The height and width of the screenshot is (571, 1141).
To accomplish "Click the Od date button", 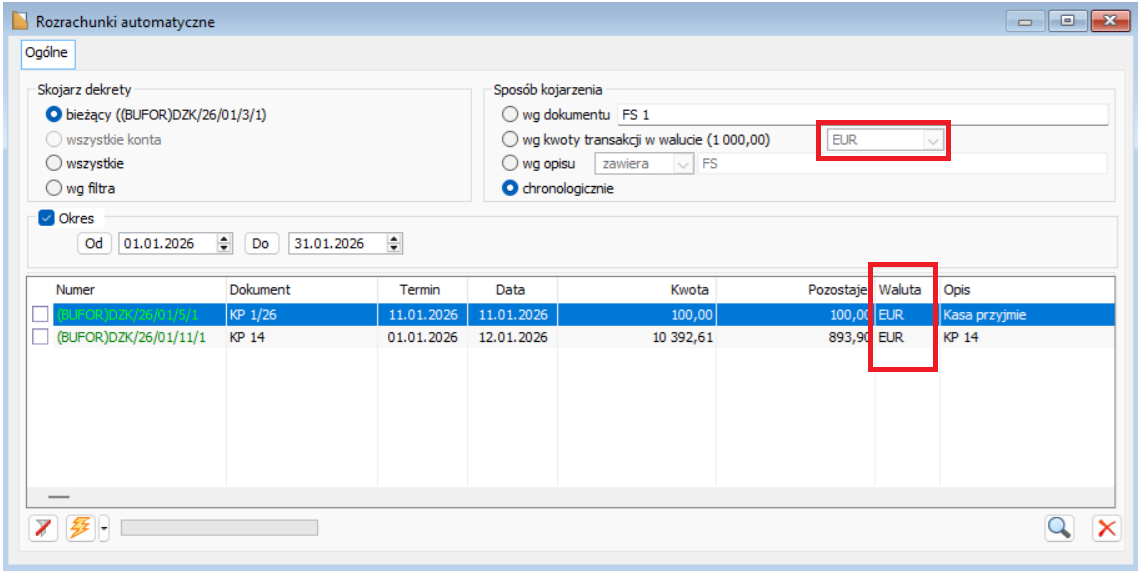I will (94, 244).
